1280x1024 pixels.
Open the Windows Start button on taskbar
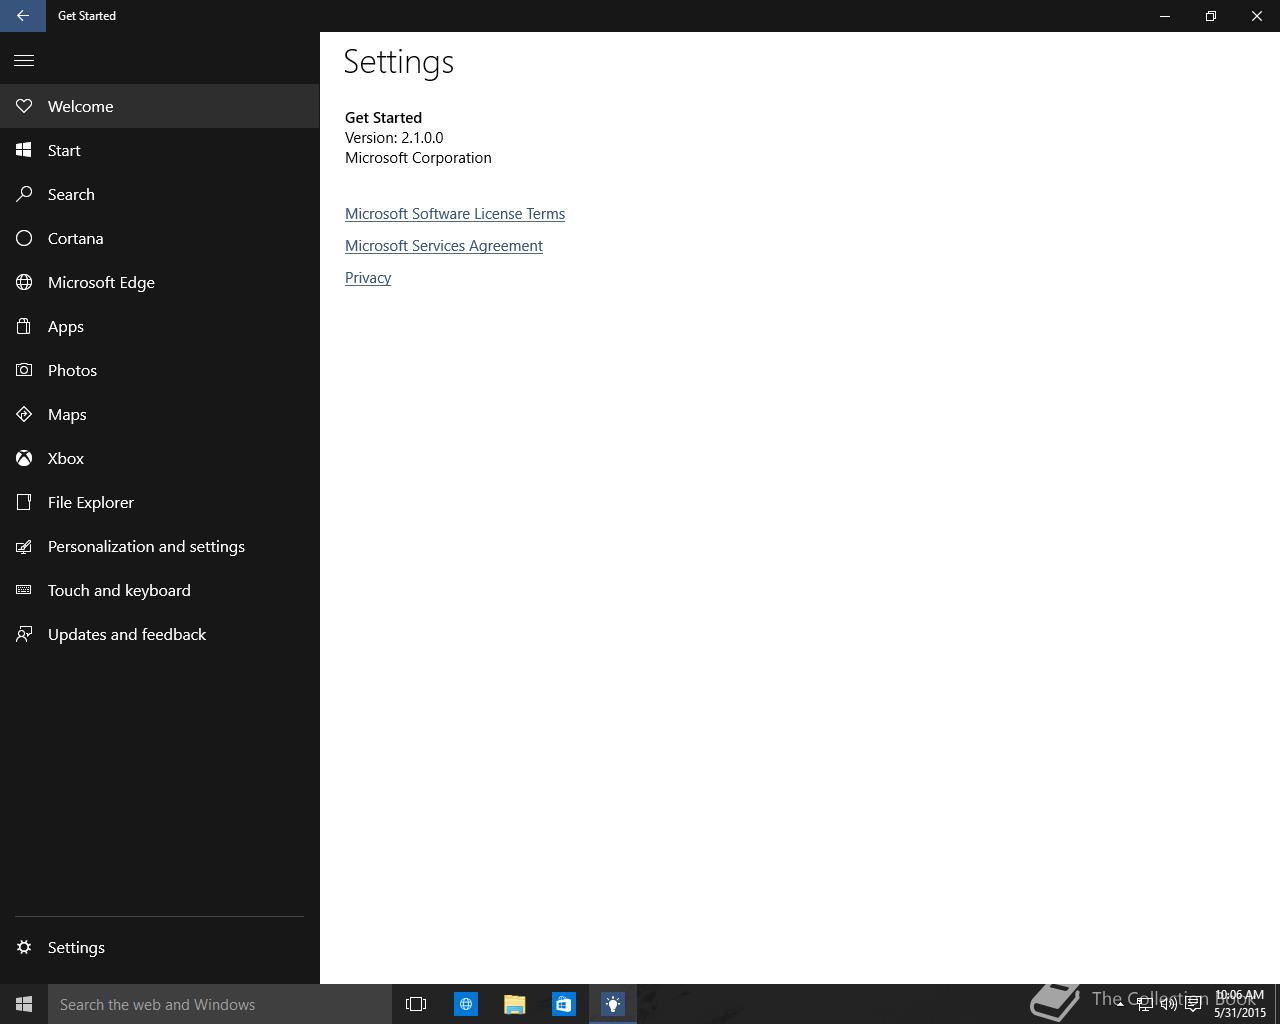click(x=24, y=1004)
